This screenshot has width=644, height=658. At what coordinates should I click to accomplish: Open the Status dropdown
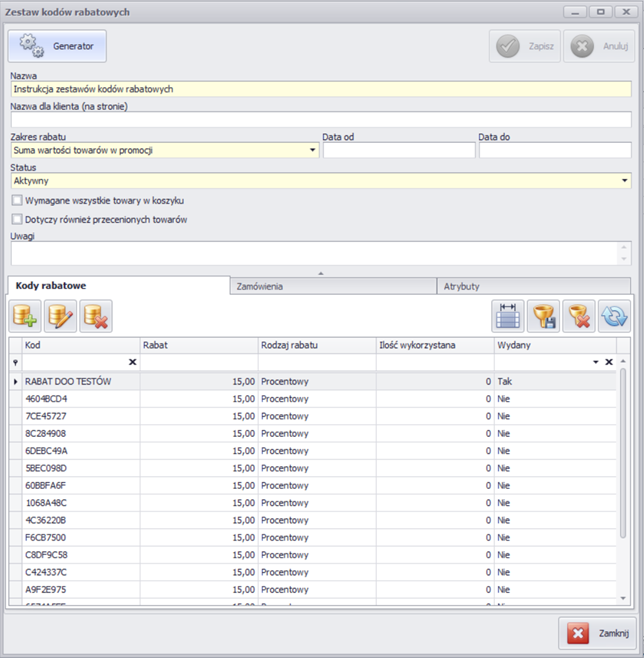click(x=625, y=181)
